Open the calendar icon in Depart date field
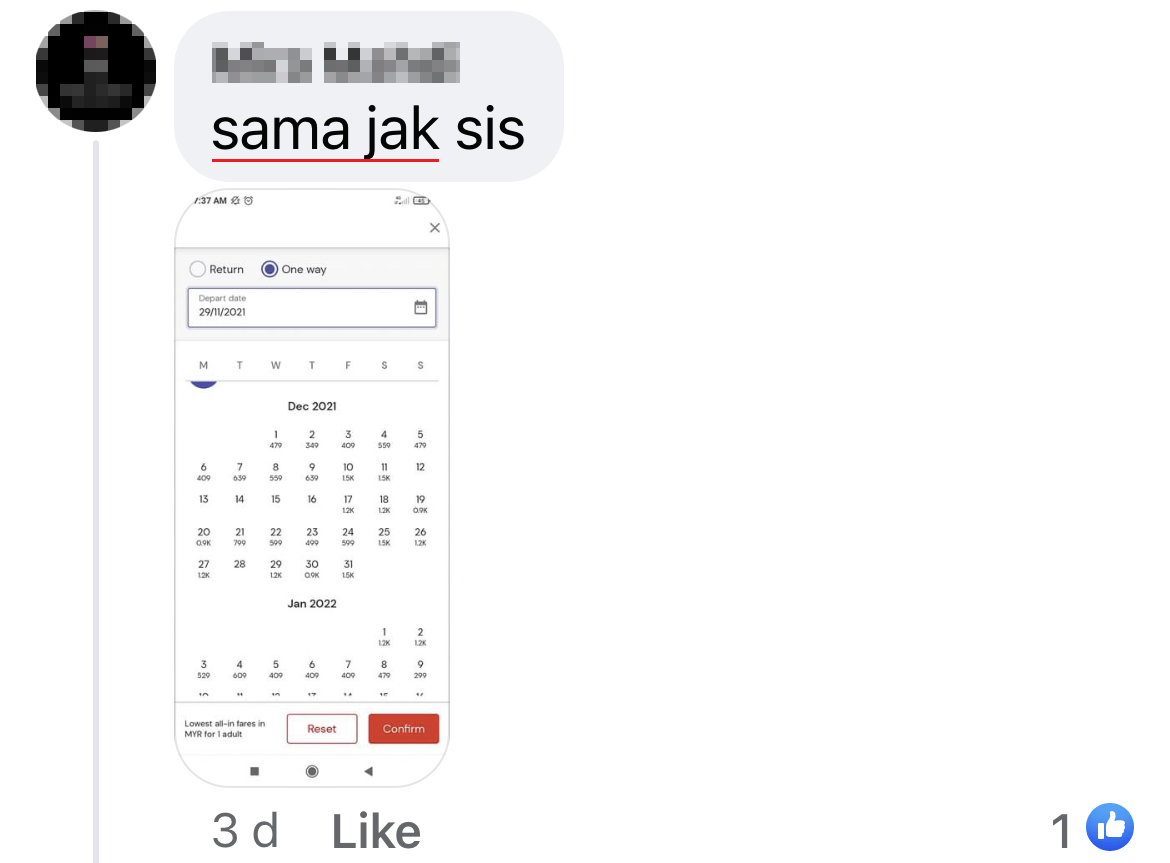Viewport: 1170px width, 863px height. click(x=421, y=307)
